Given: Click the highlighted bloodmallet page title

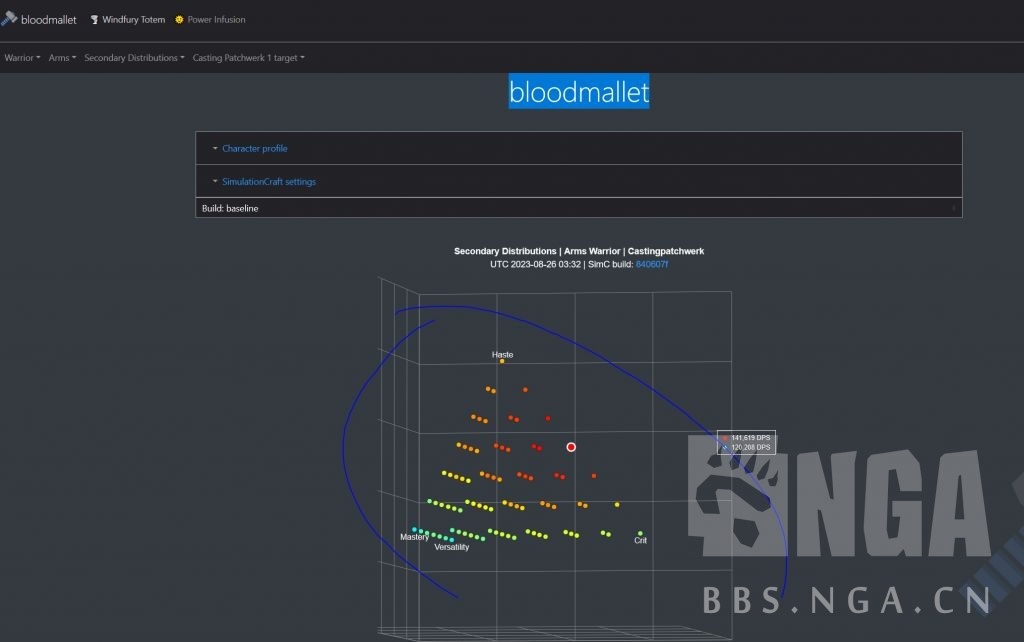Looking at the screenshot, I should pyautogui.click(x=579, y=92).
